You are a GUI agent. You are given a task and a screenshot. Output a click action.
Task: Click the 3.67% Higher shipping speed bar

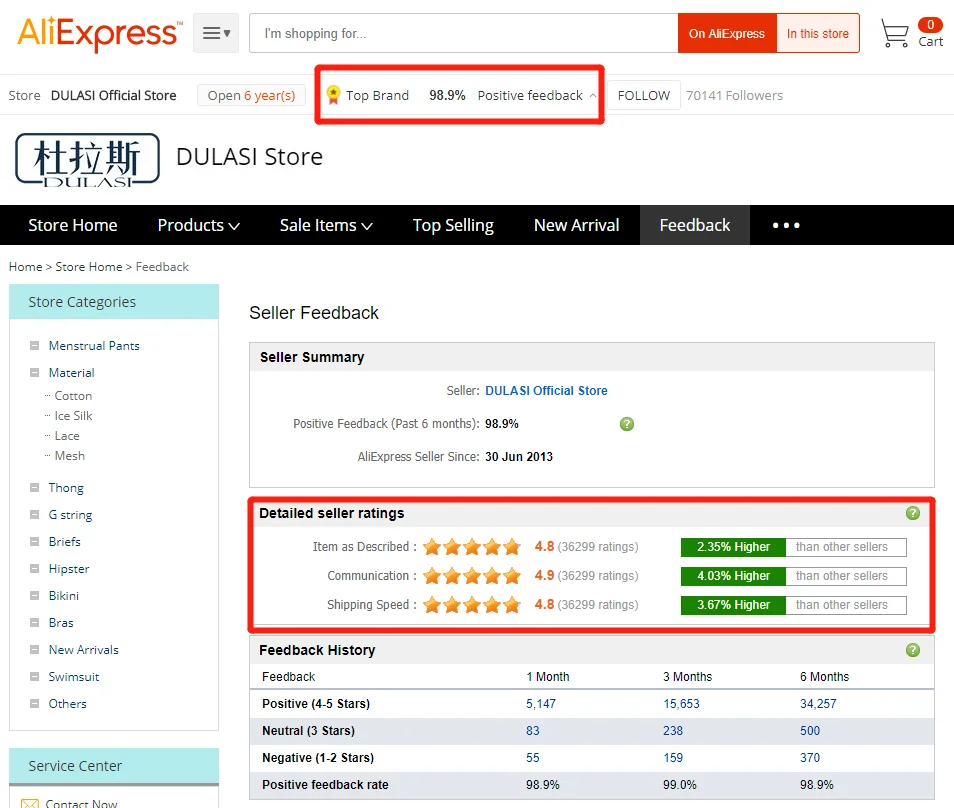pos(733,605)
